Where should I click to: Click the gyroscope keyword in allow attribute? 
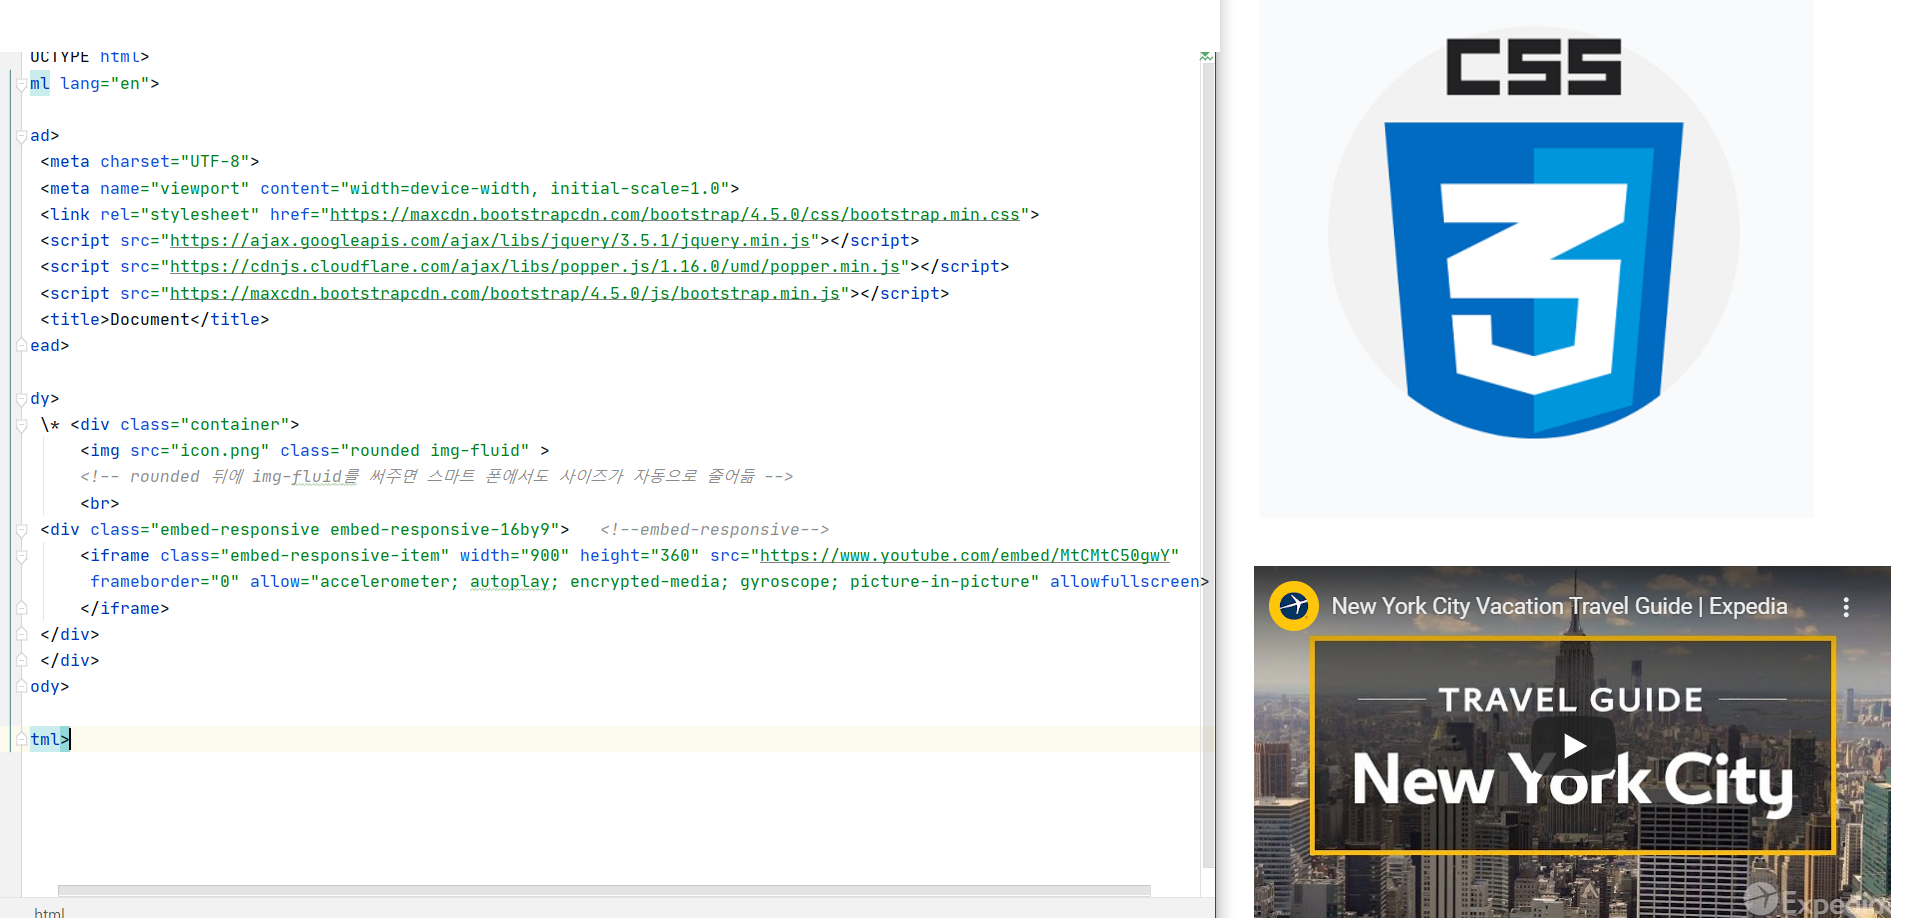coord(785,582)
